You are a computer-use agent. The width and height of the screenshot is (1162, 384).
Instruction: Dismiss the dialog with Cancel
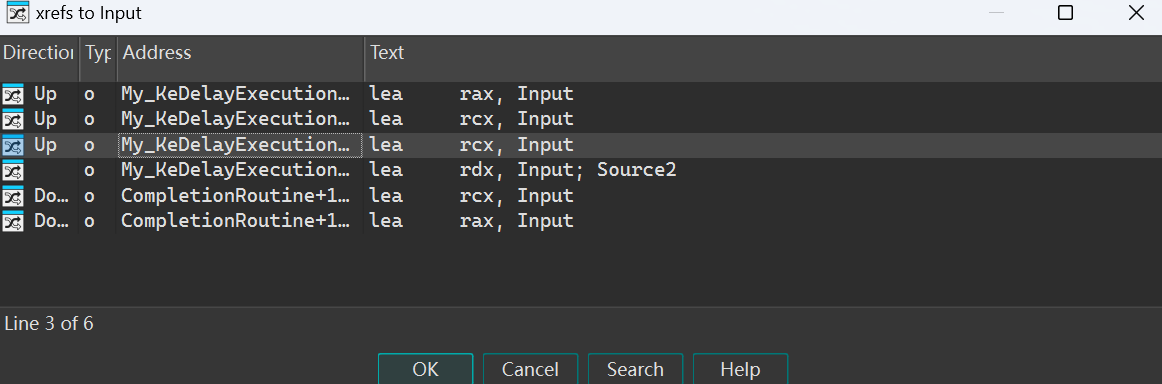tap(530, 369)
